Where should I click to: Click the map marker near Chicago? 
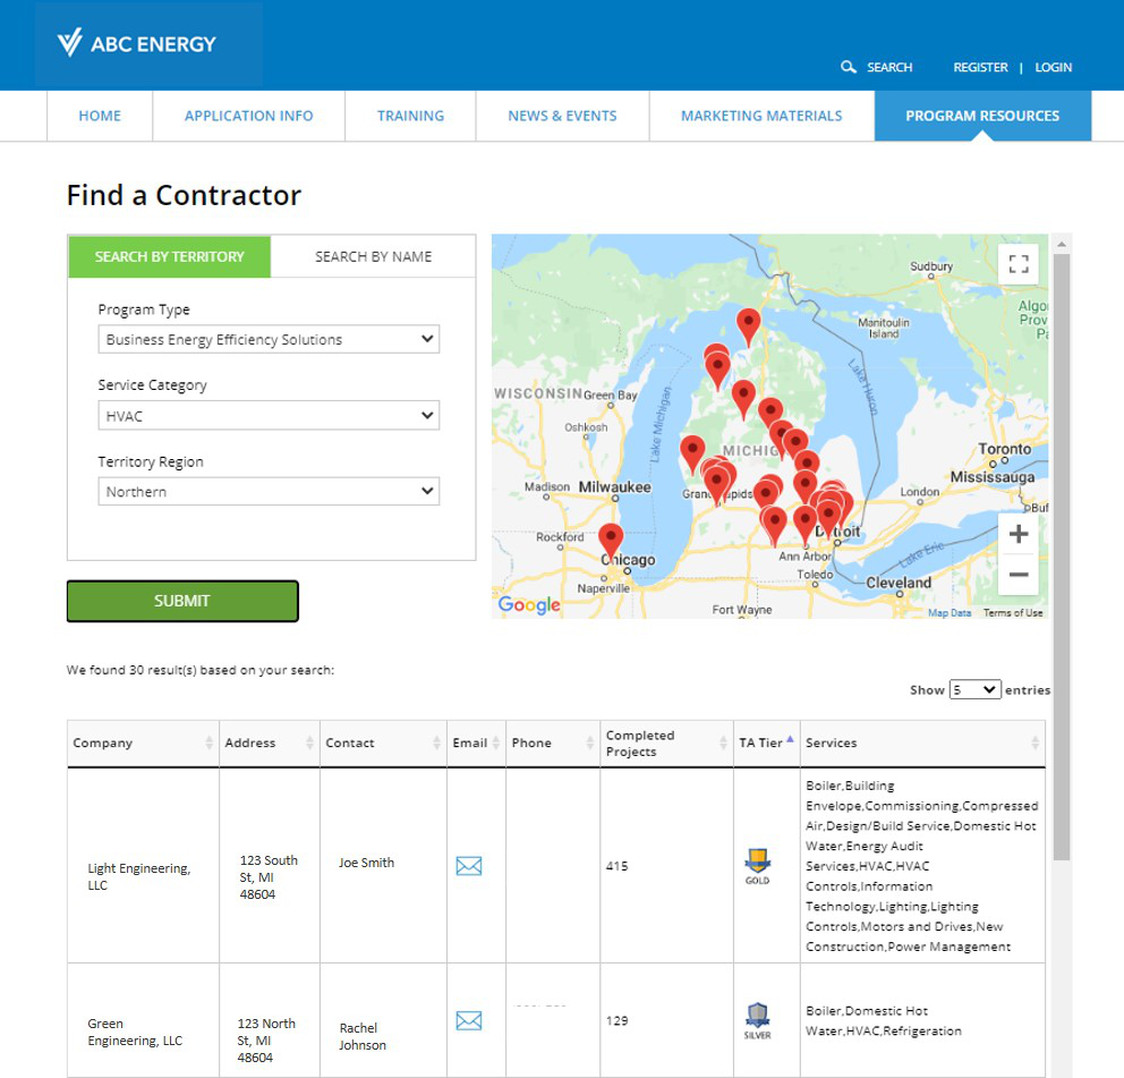point(611,538)
